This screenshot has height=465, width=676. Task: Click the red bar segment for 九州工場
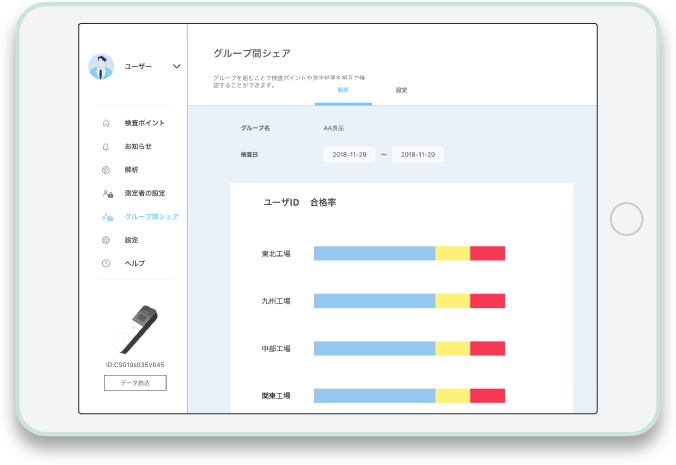(487, 301)
